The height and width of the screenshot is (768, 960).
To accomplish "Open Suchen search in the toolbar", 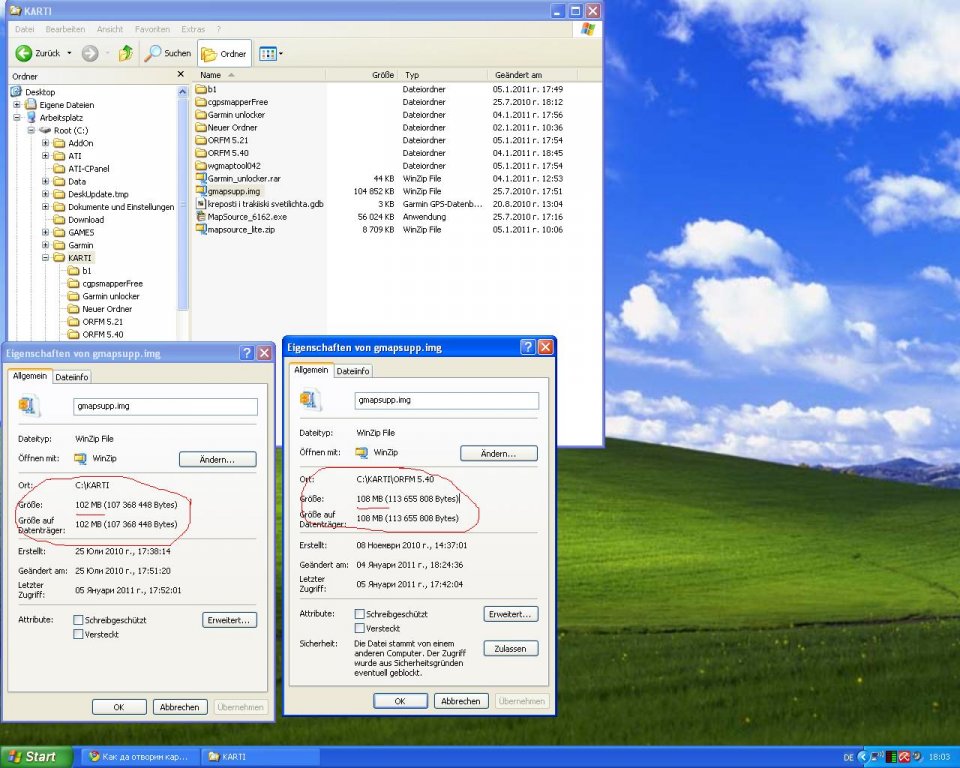I will (x=167, y=53).
